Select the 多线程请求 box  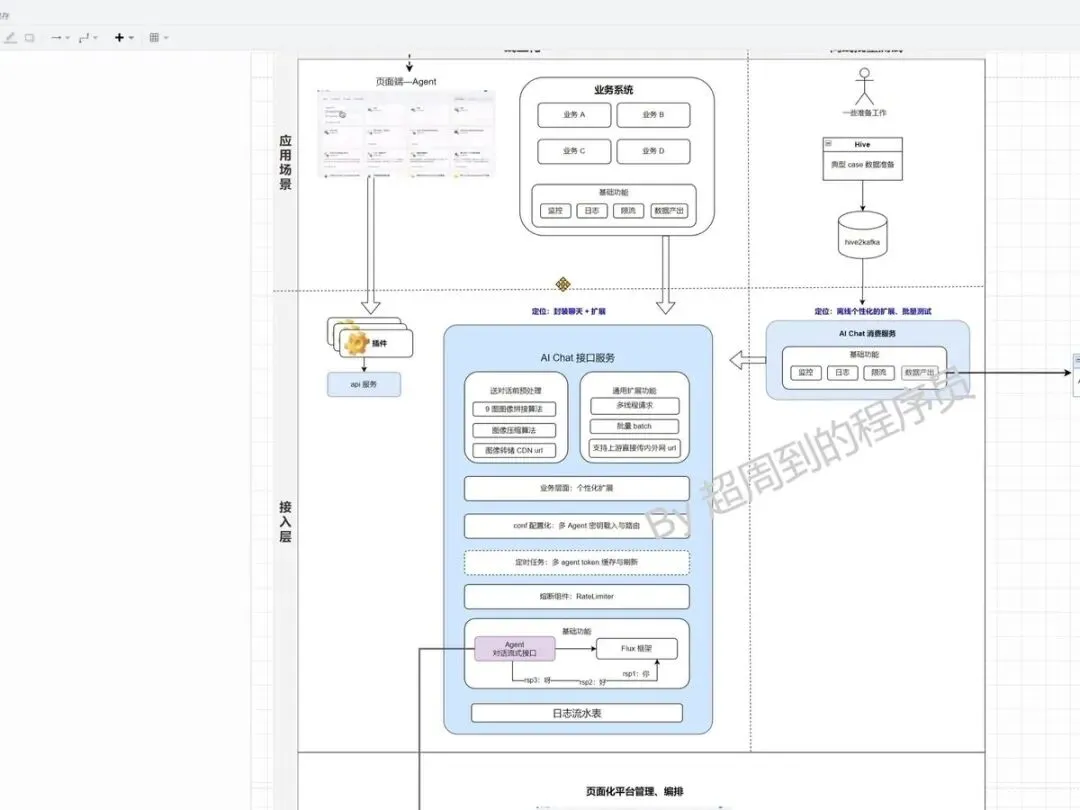(634, 406)
